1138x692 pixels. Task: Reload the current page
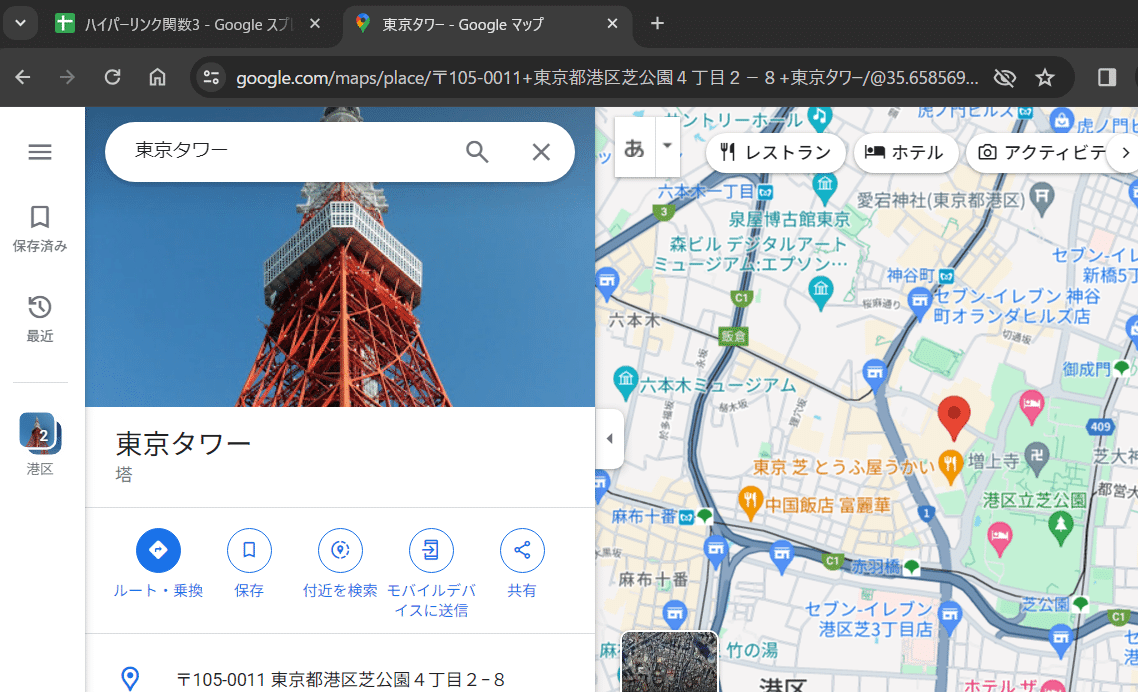112,77
